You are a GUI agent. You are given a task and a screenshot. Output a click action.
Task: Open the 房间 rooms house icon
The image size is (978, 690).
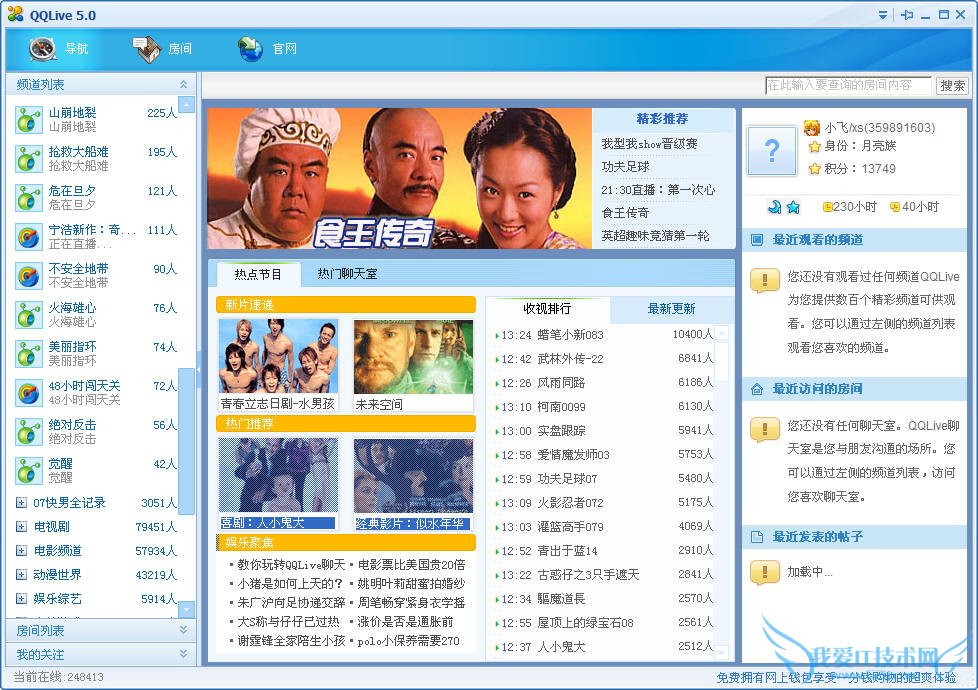coord(147,49)
